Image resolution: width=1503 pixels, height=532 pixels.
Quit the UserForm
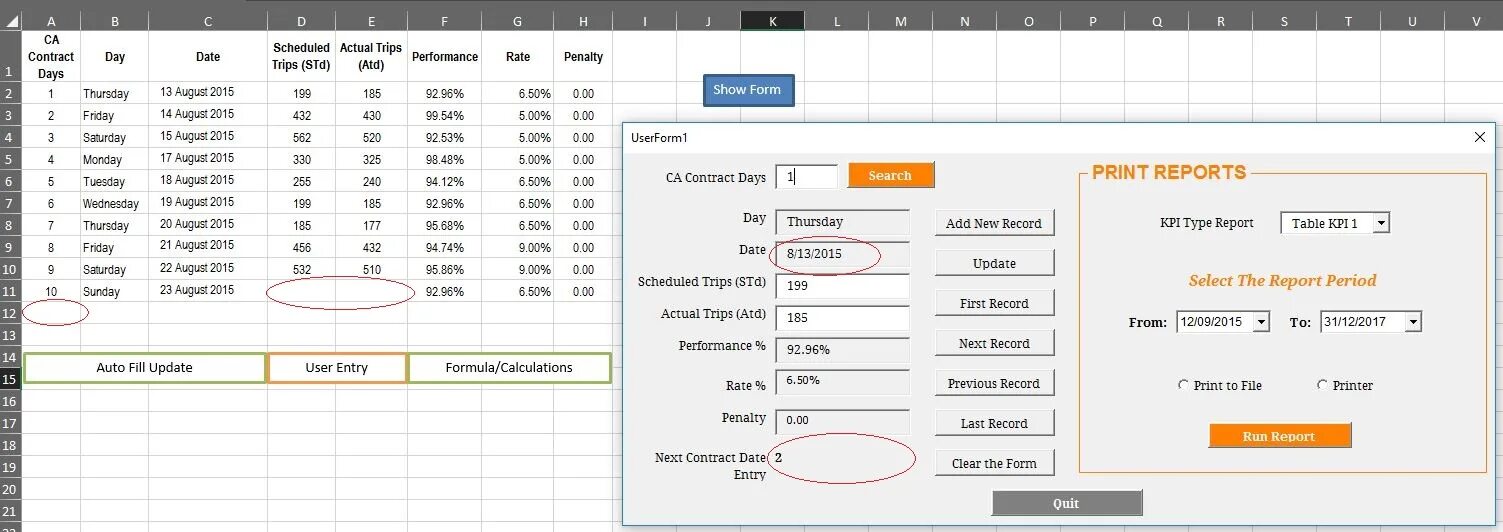coord(1066,503)
